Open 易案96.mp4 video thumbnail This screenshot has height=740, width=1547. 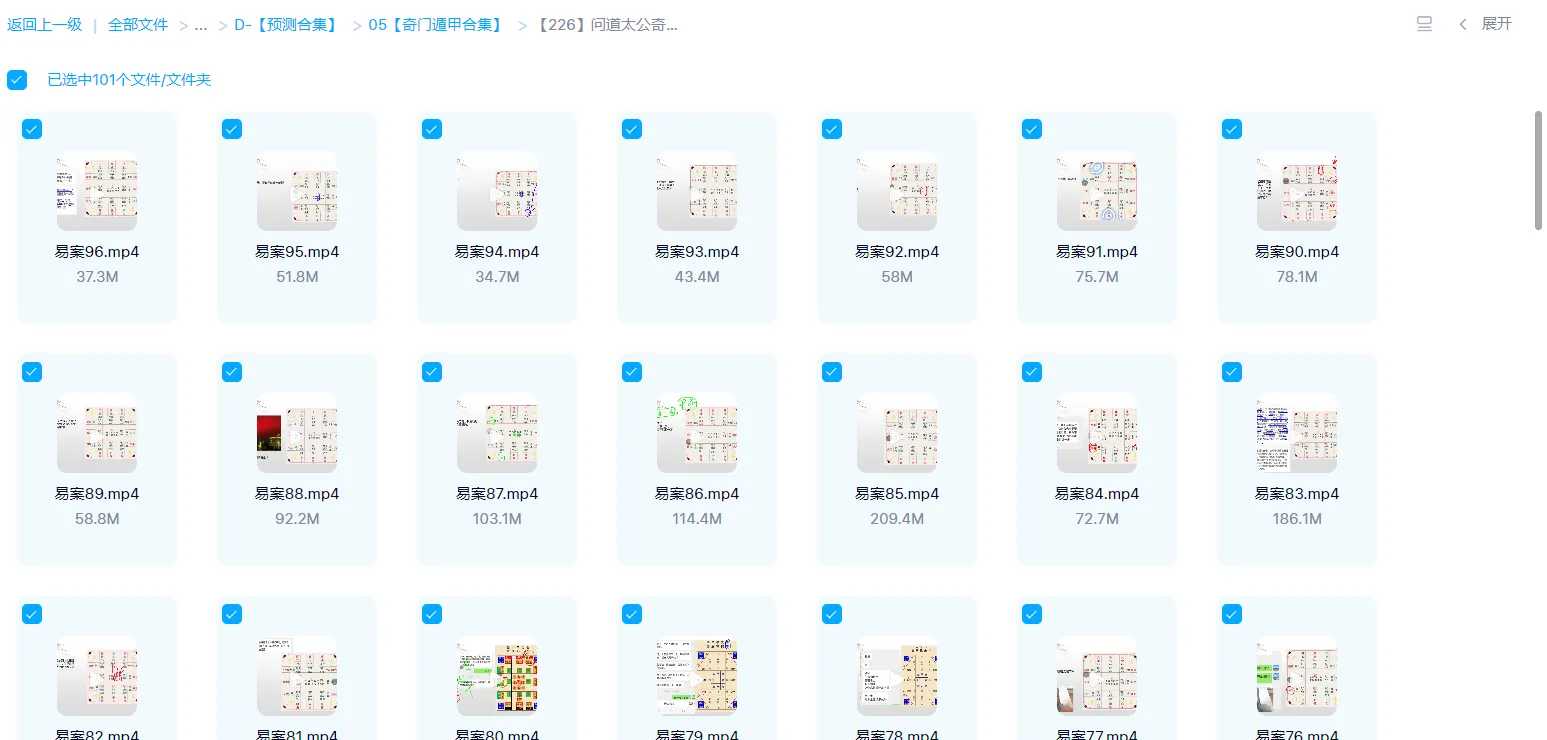[97, 192]
